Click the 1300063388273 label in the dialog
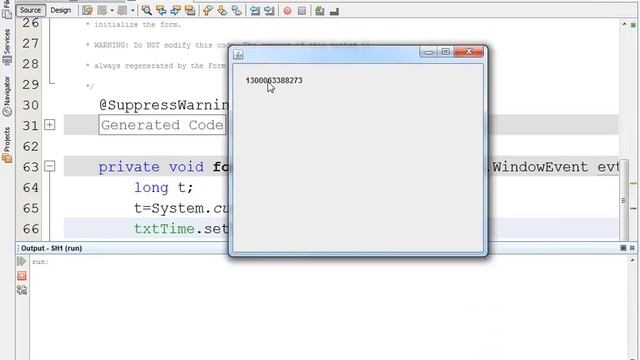 click(274, 80)
